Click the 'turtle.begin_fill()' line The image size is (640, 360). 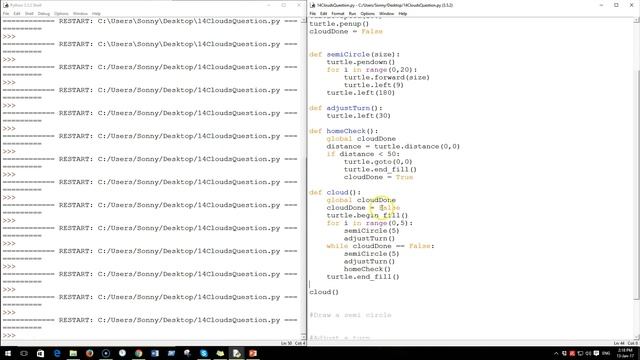click(367, 216)
